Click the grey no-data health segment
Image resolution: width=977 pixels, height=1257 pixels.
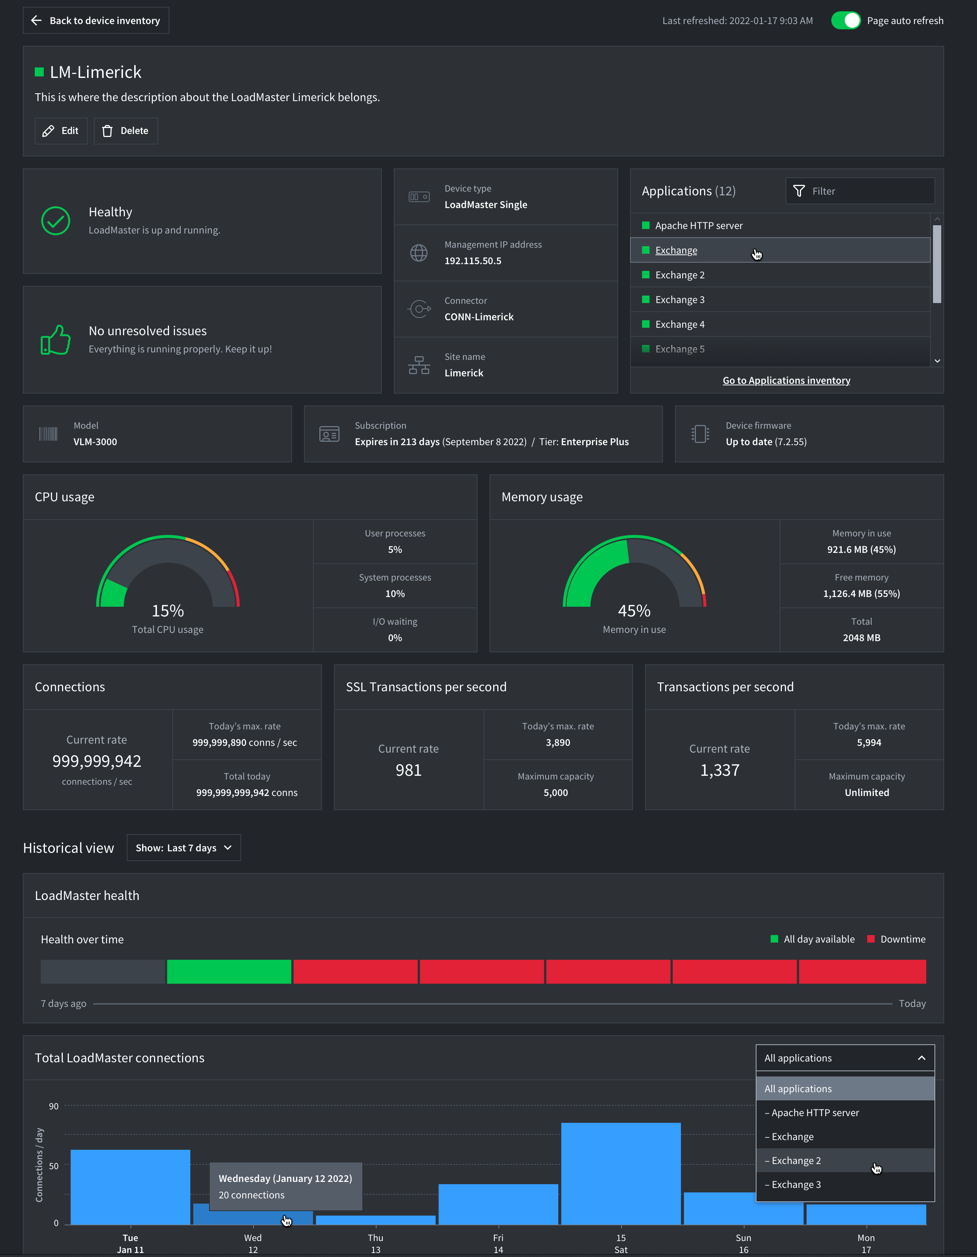(x=103, y=972)
